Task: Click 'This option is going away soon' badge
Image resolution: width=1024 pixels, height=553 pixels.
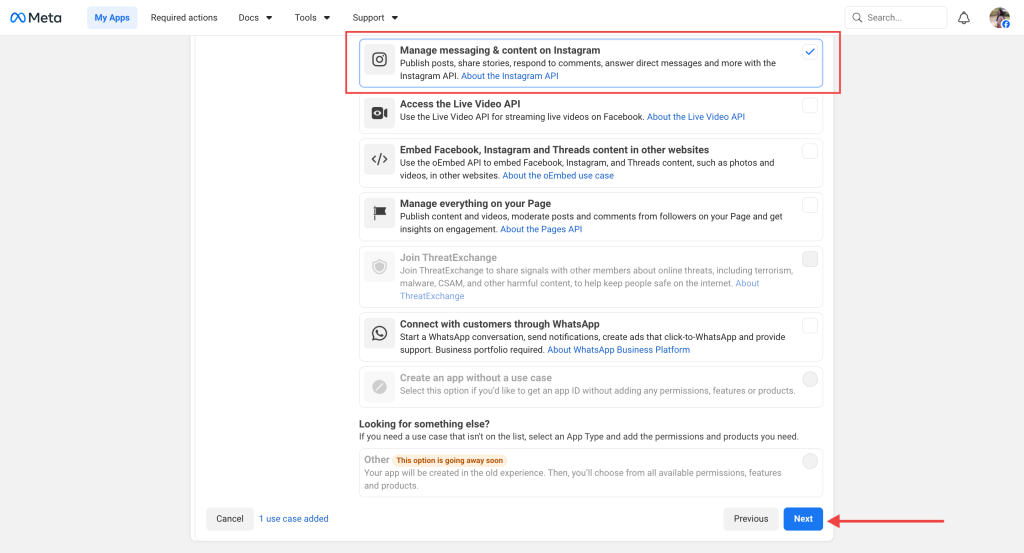Action: point(449,460)
